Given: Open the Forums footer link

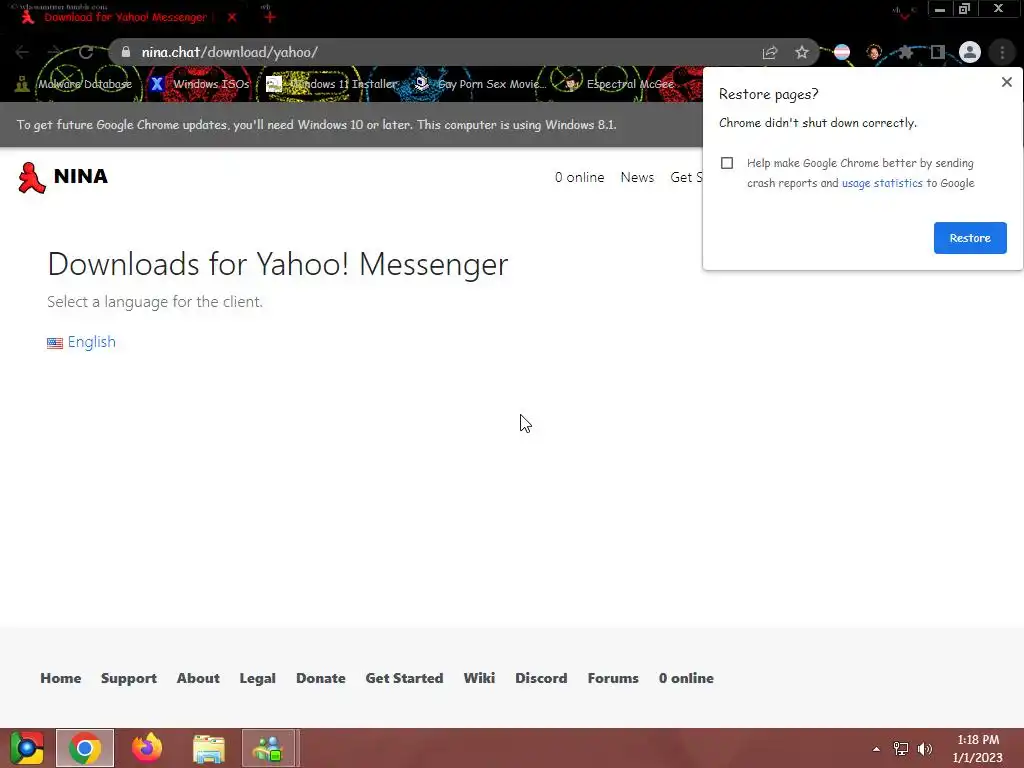Looking at the screenshot, I should (x=613, y=678).
